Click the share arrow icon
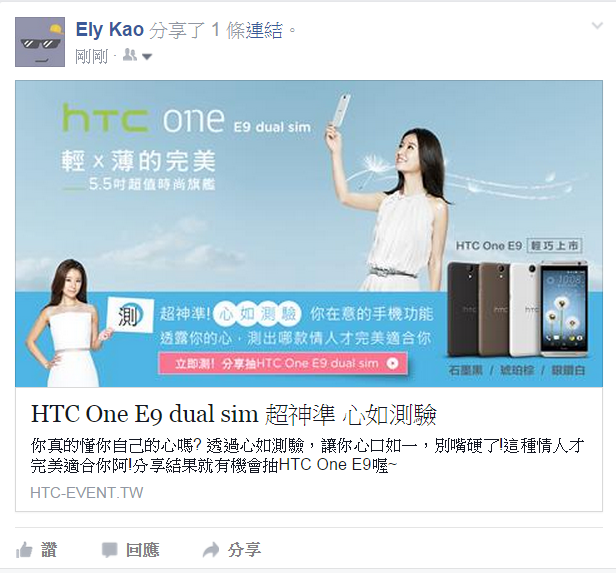616x573 pixels. coord(211,550)
